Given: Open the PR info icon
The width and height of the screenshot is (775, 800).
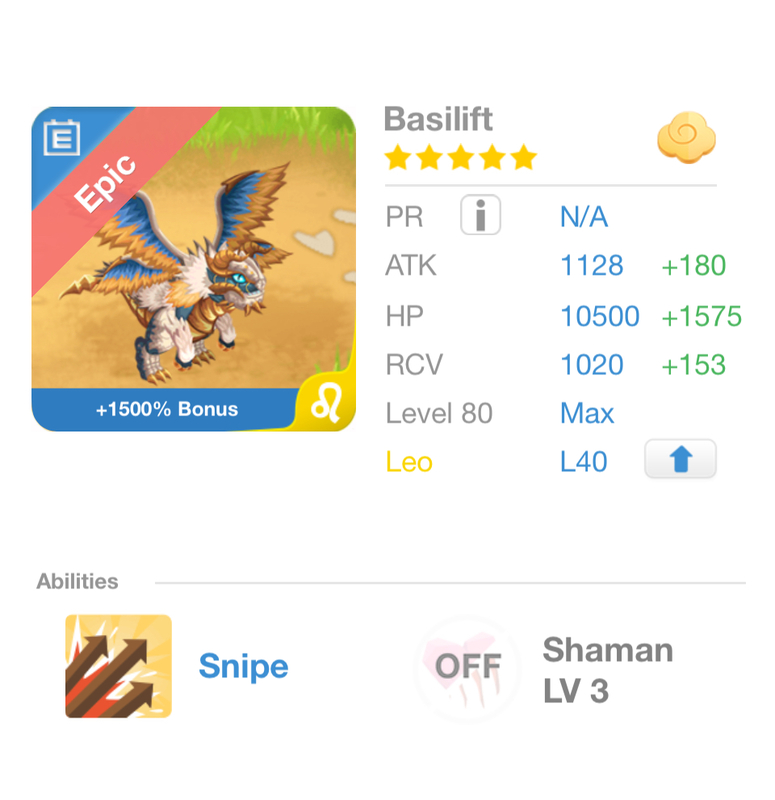Looking at the screenshot, I should 480,216.
